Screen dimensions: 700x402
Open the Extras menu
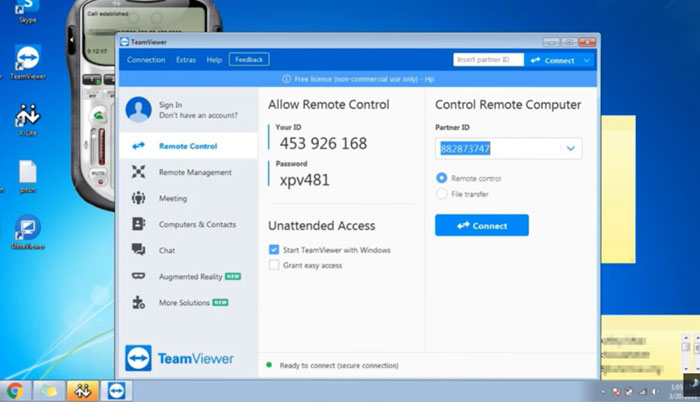click(186, 60)
